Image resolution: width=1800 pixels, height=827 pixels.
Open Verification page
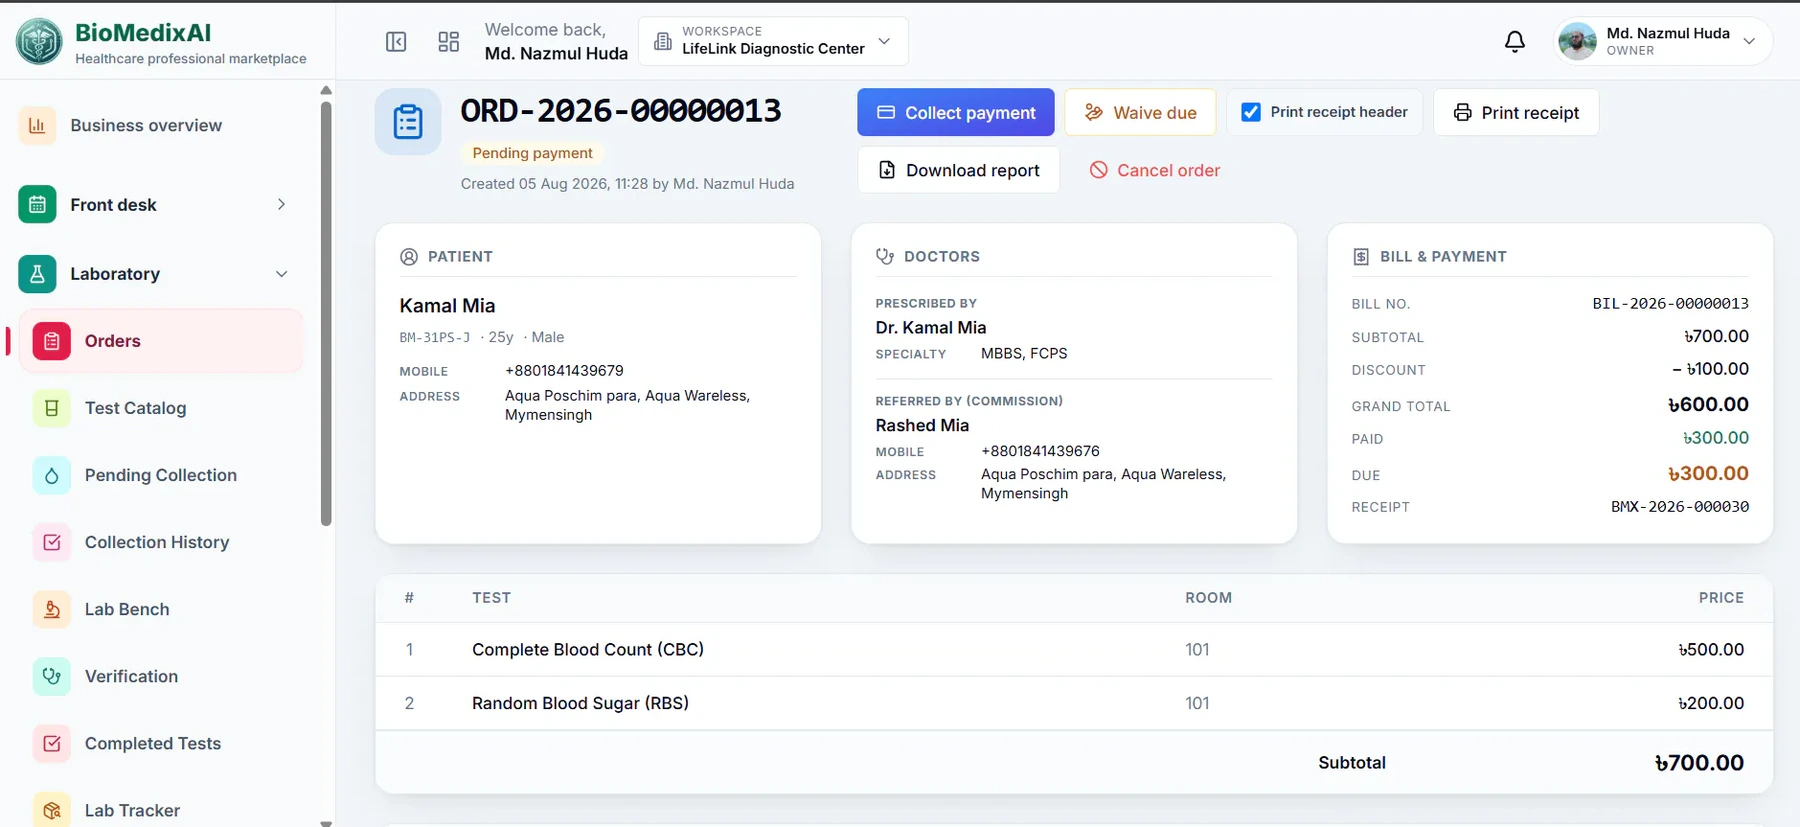(x=160, y=676)
